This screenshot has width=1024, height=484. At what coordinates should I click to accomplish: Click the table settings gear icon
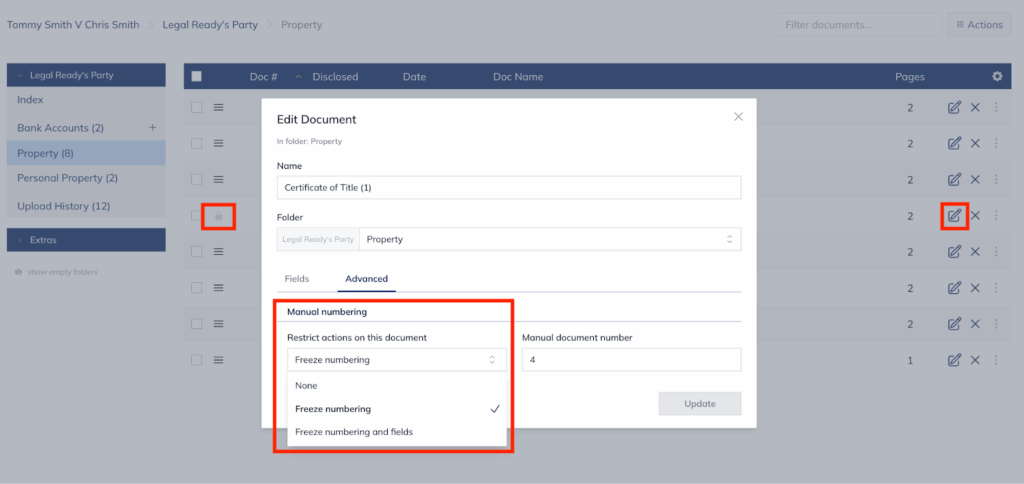[x=996, y=76]
